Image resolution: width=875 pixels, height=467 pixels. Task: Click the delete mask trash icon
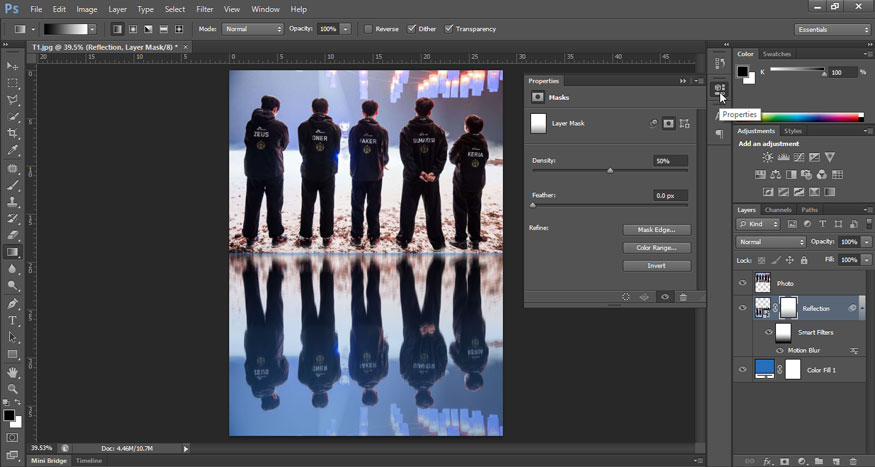pos(683,297)
